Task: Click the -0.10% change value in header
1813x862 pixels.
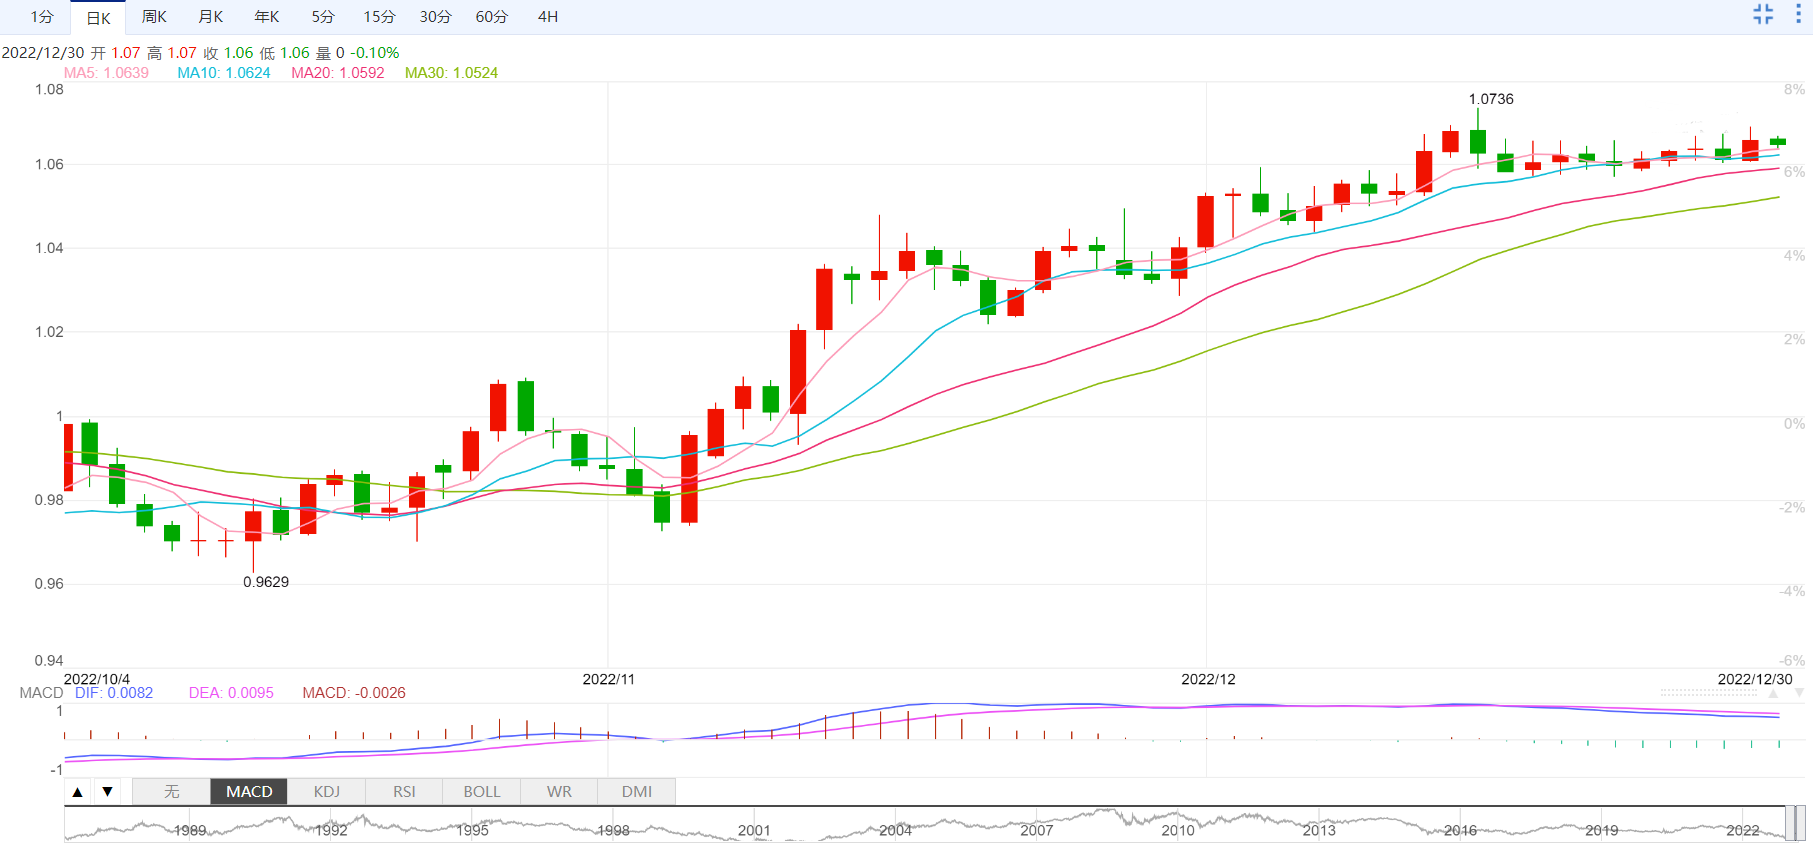Action: [x=375, y=53]
